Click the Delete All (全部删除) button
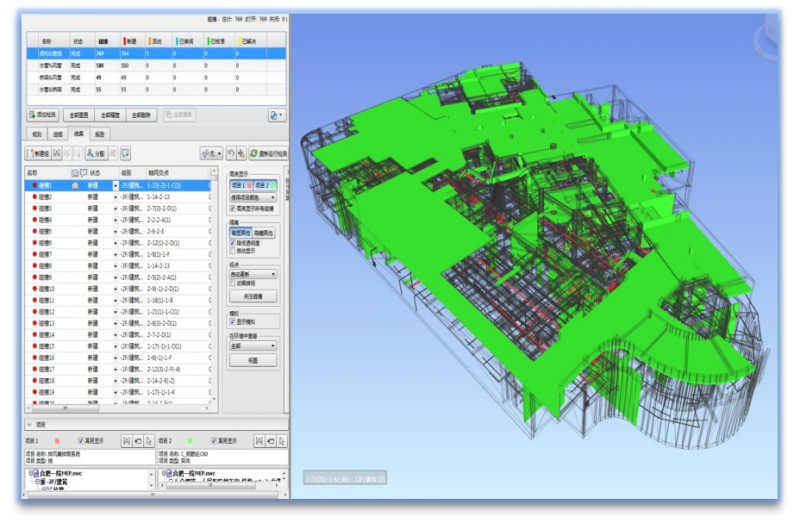The width and height of the screenshot is (800, 529). point(142,115)
